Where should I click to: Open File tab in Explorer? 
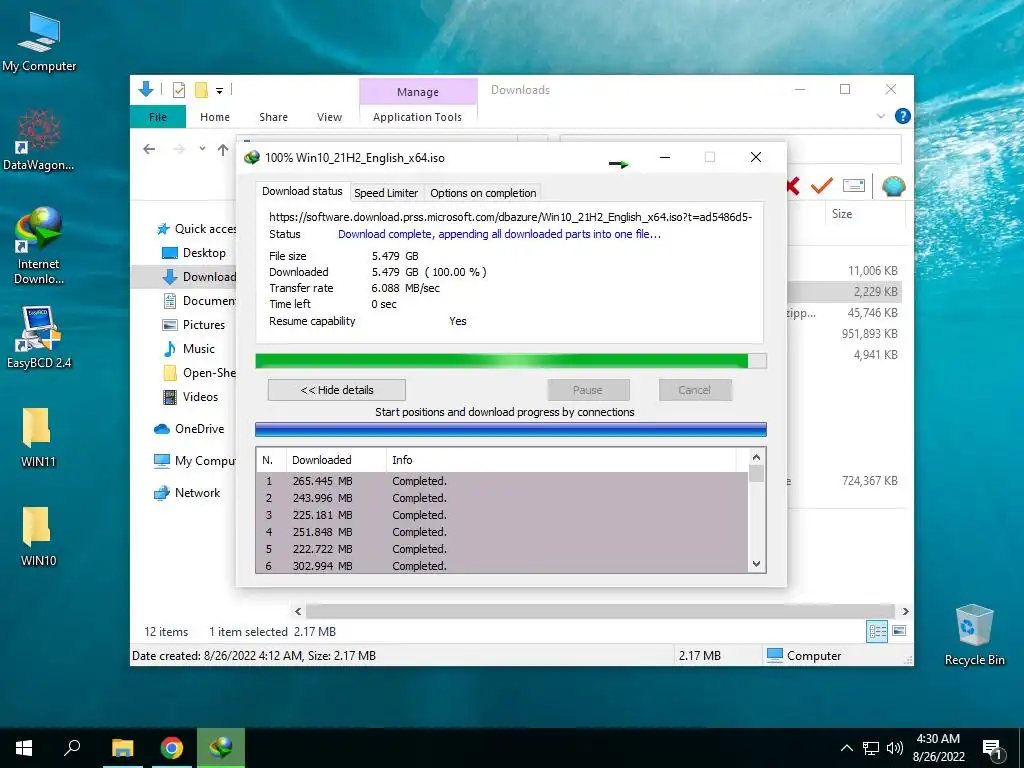(158, 117)
